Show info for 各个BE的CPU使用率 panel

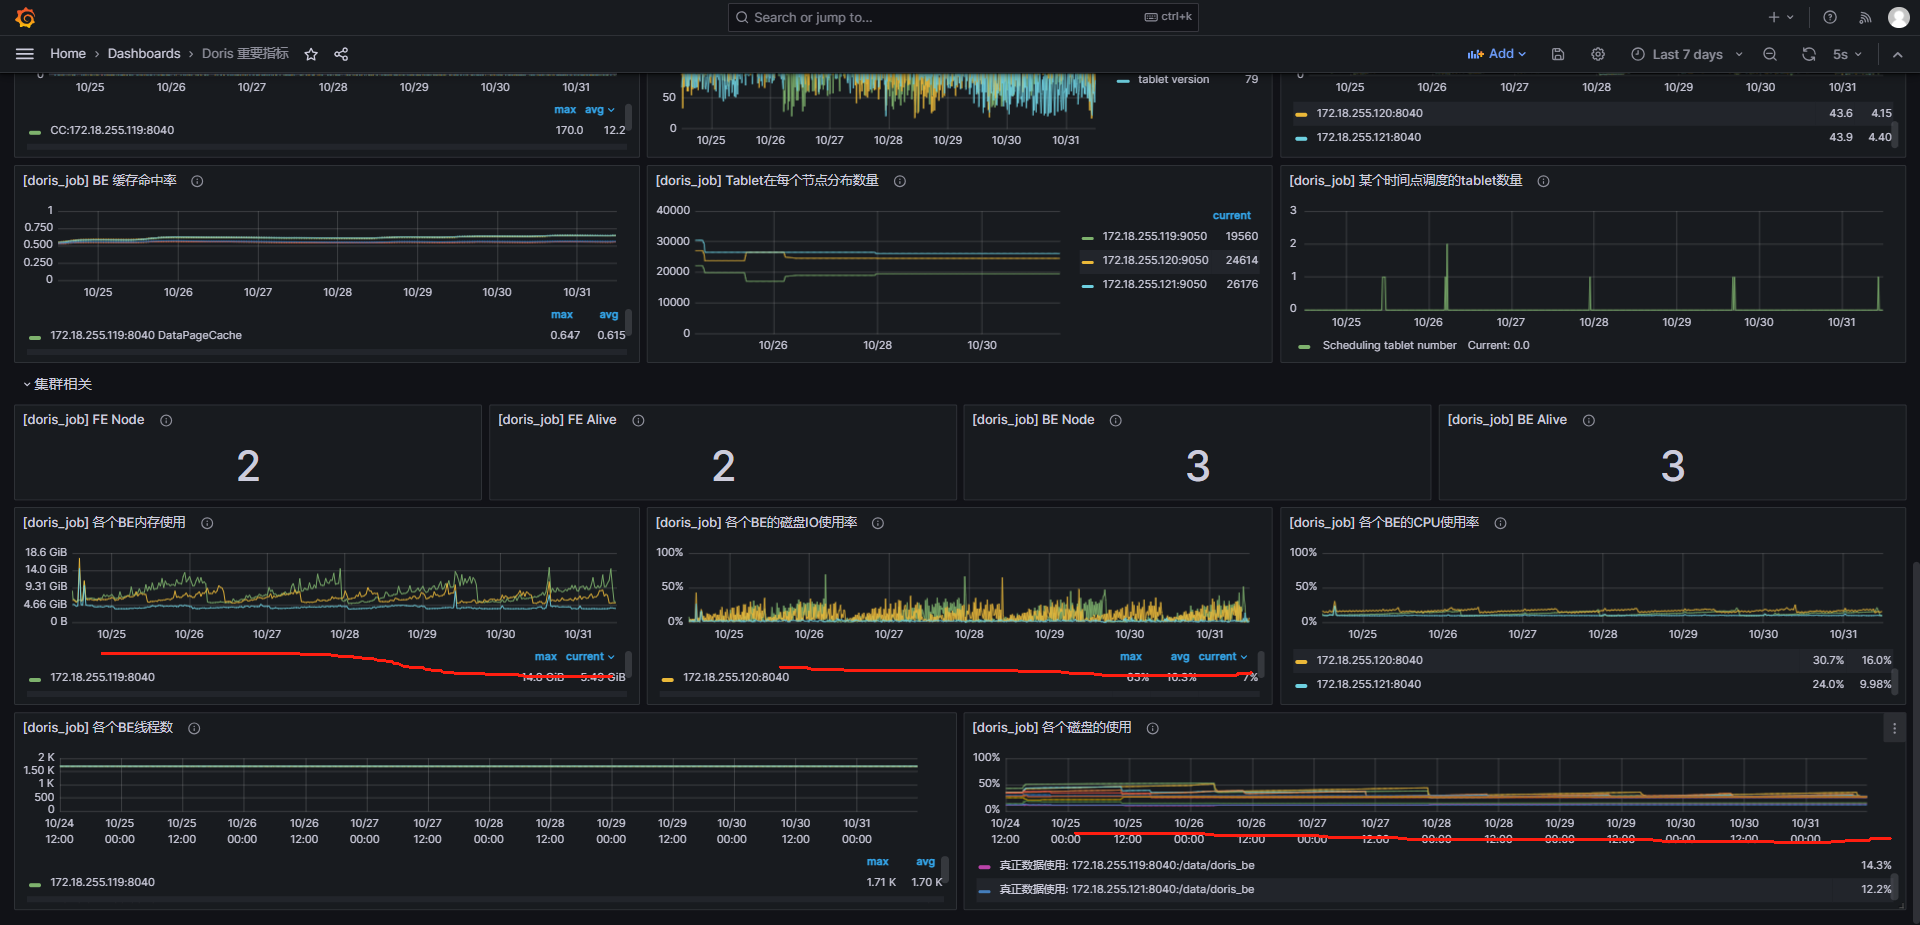tap(1500, 523)
